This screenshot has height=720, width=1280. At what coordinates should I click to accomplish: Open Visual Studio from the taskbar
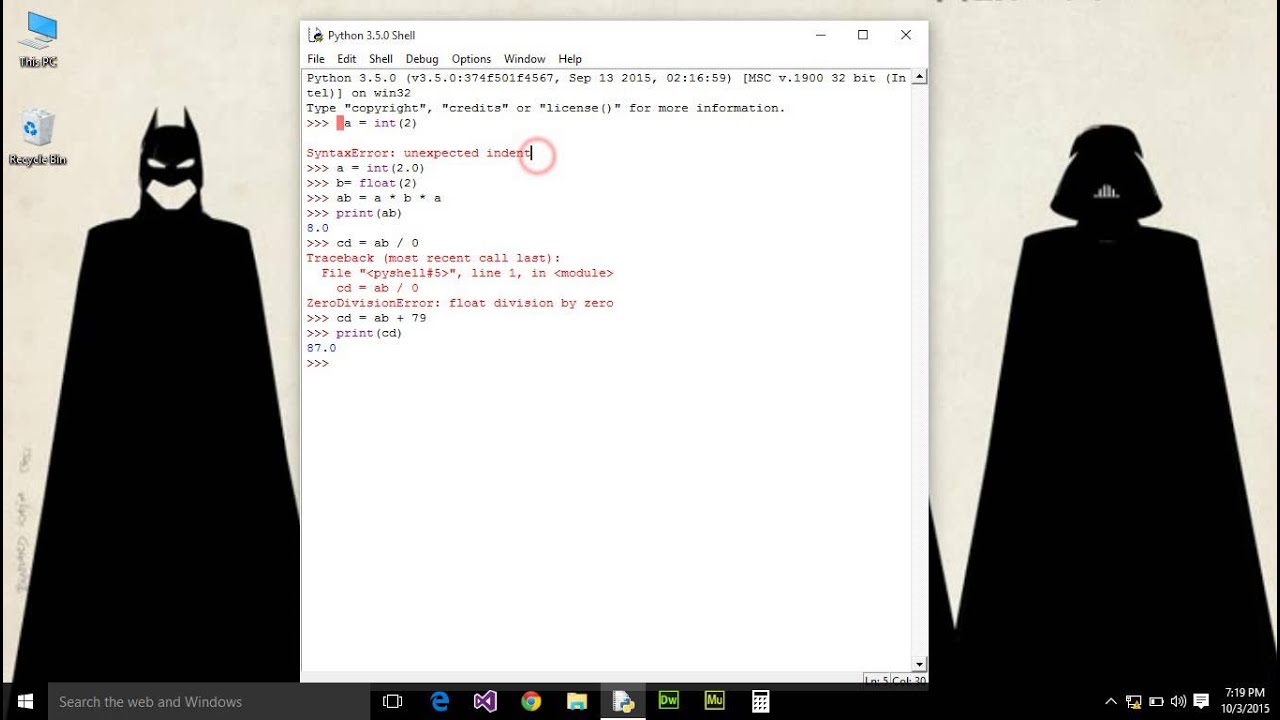point(485,701)
